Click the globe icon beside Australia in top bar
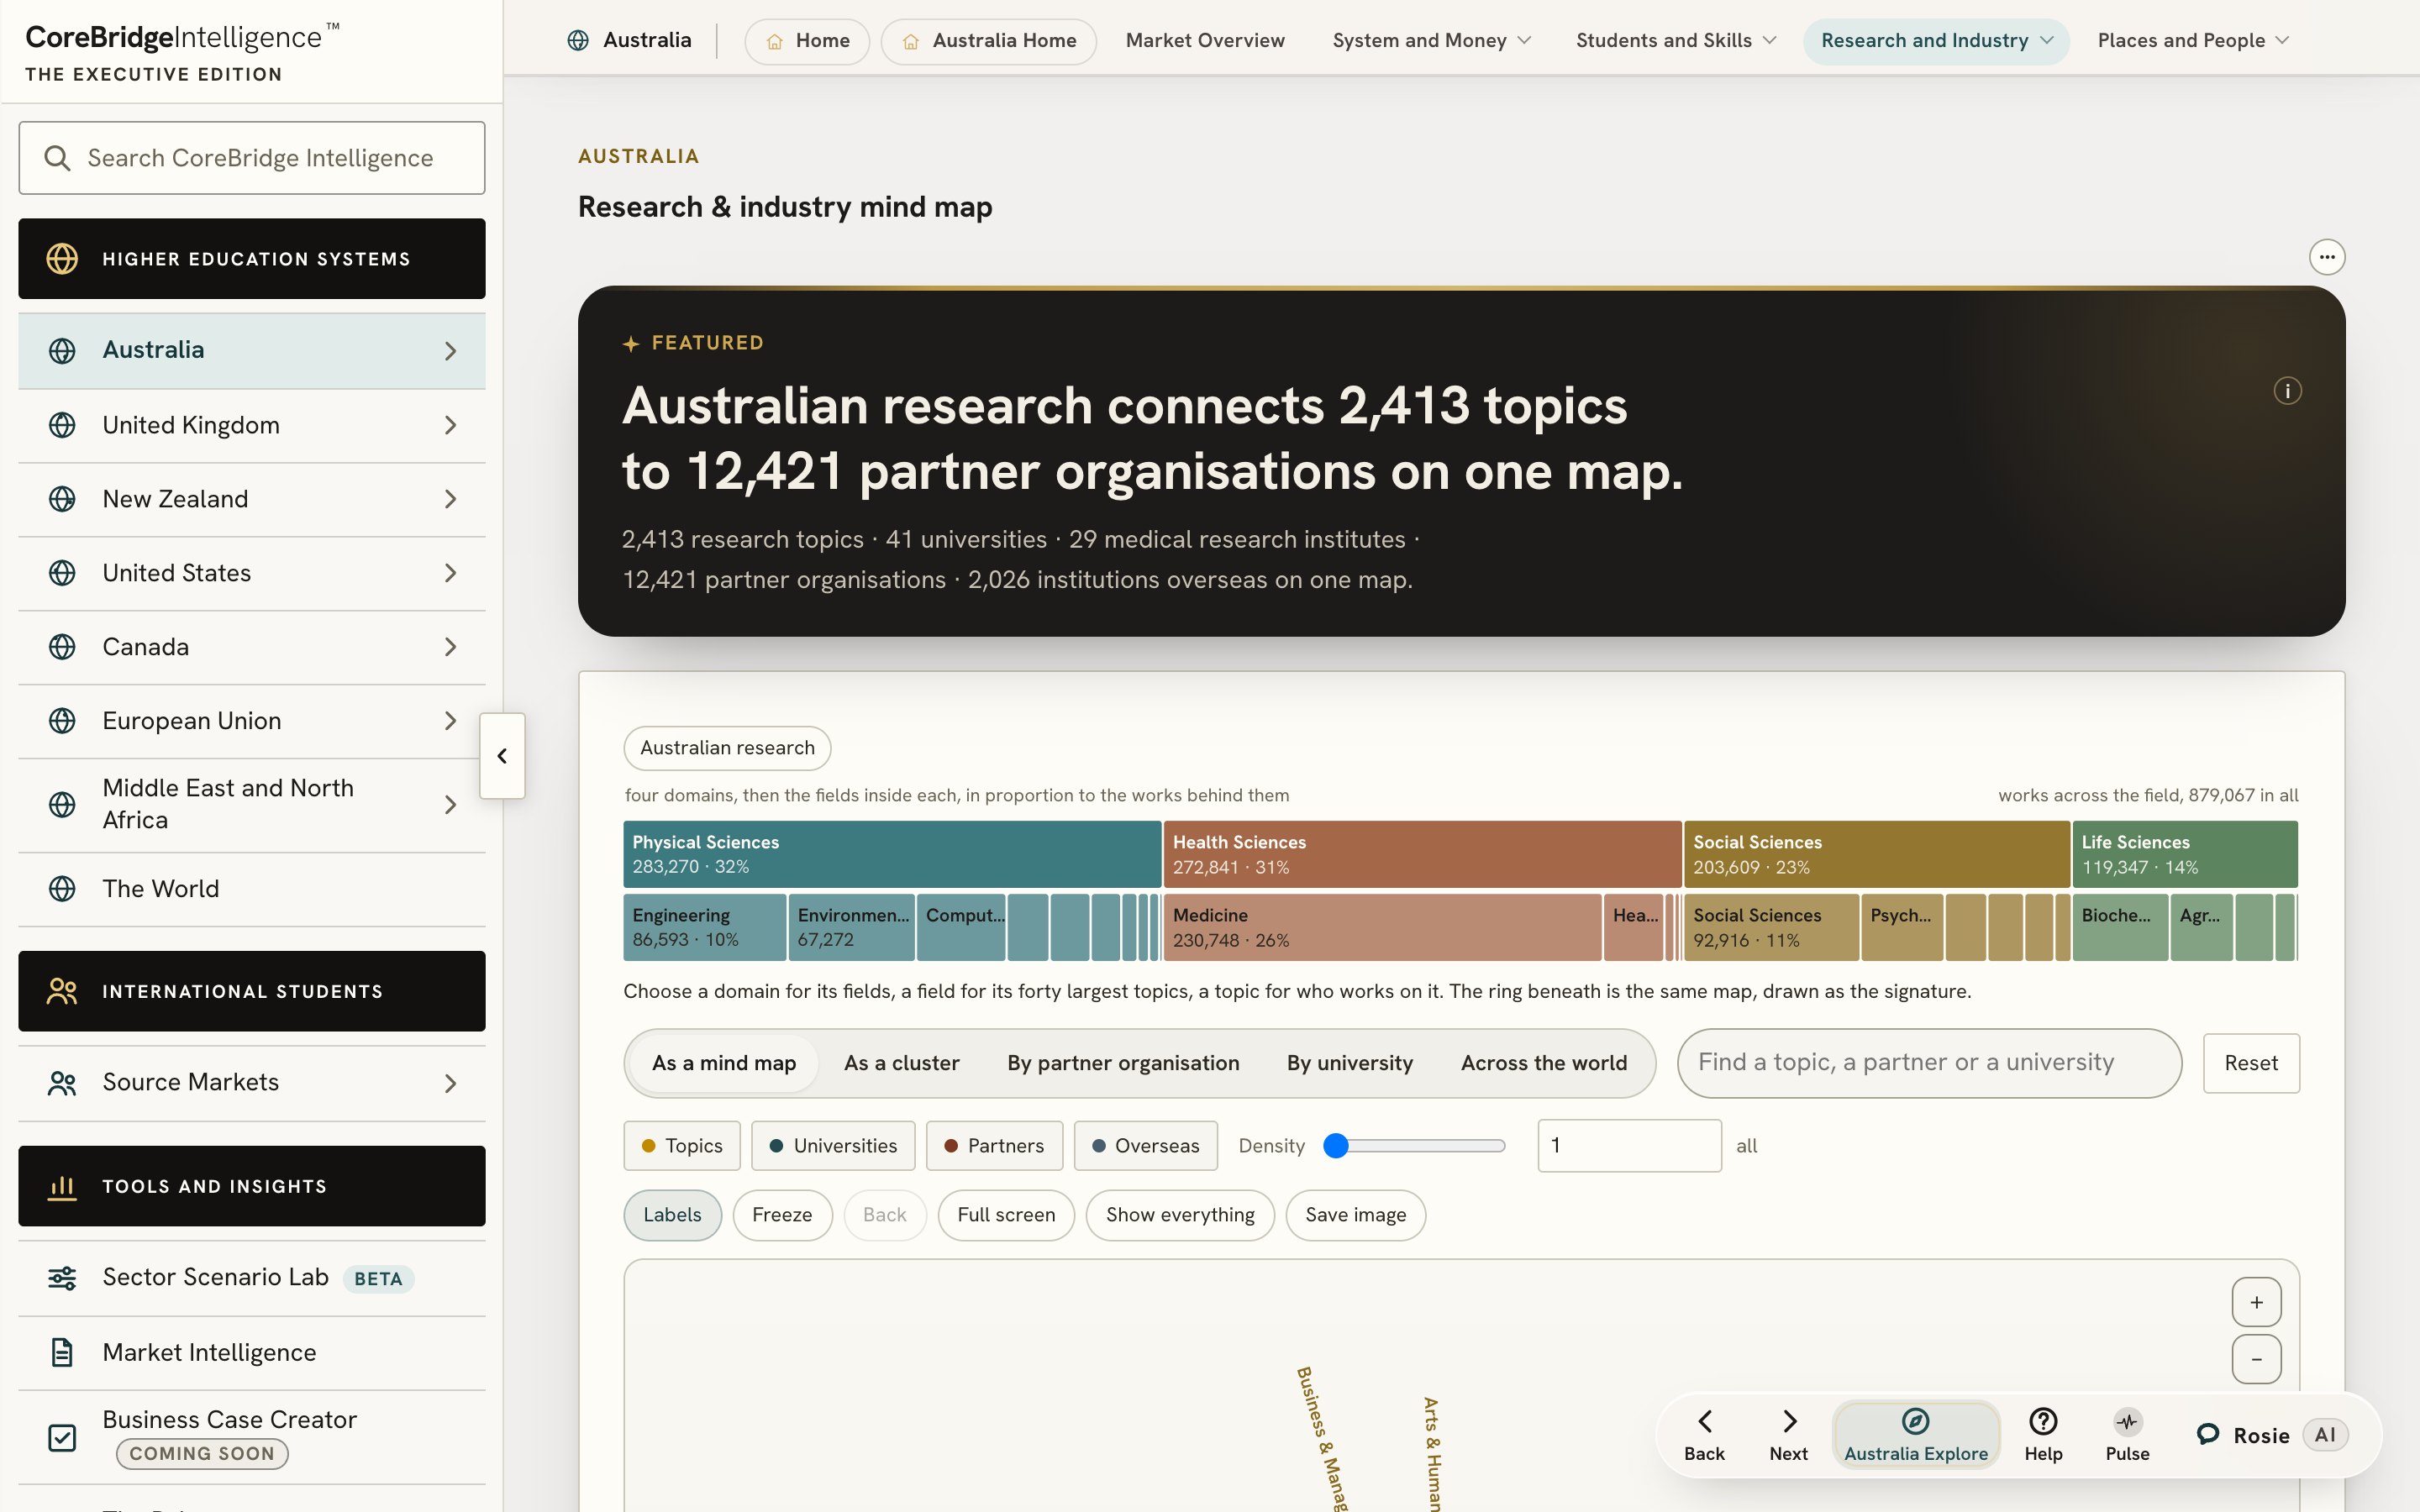The height and width of the screenshot is (1512, 2420). [x=578, y=40]
